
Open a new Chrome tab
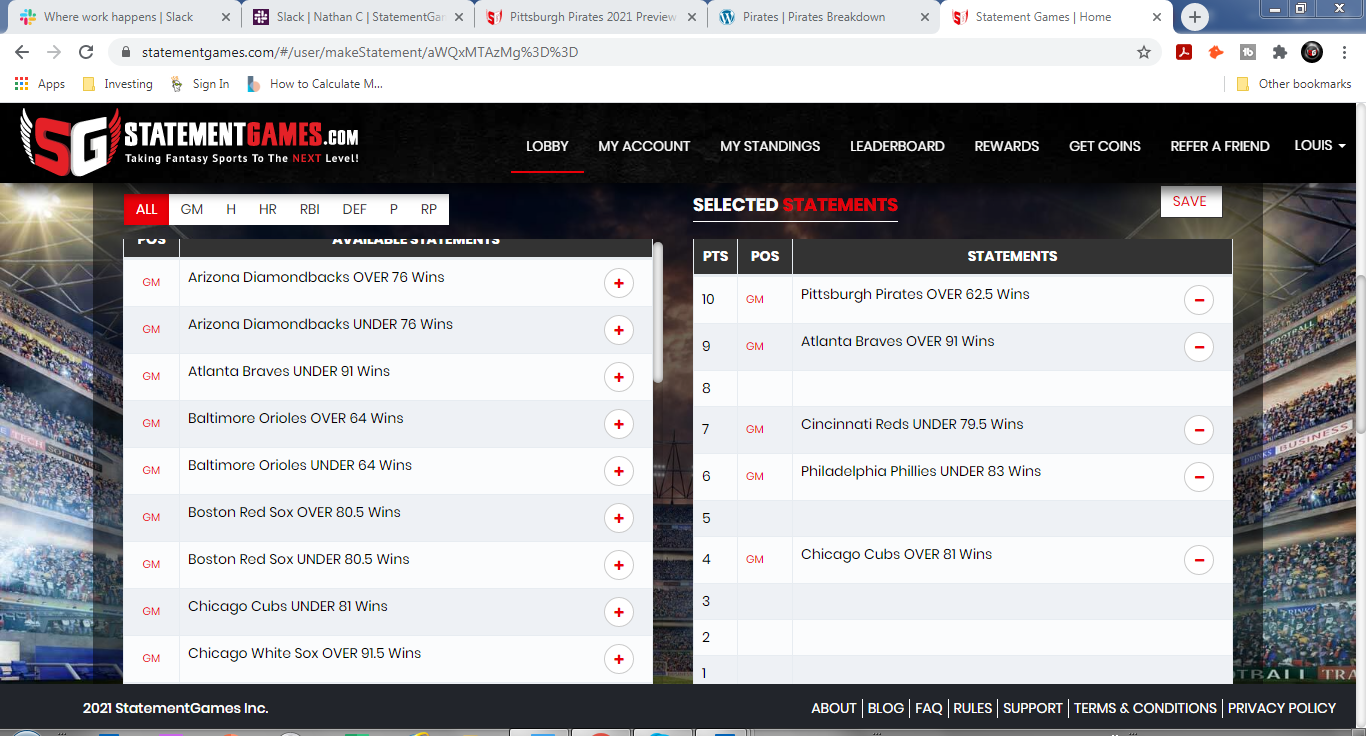[x=1195, y=17]
